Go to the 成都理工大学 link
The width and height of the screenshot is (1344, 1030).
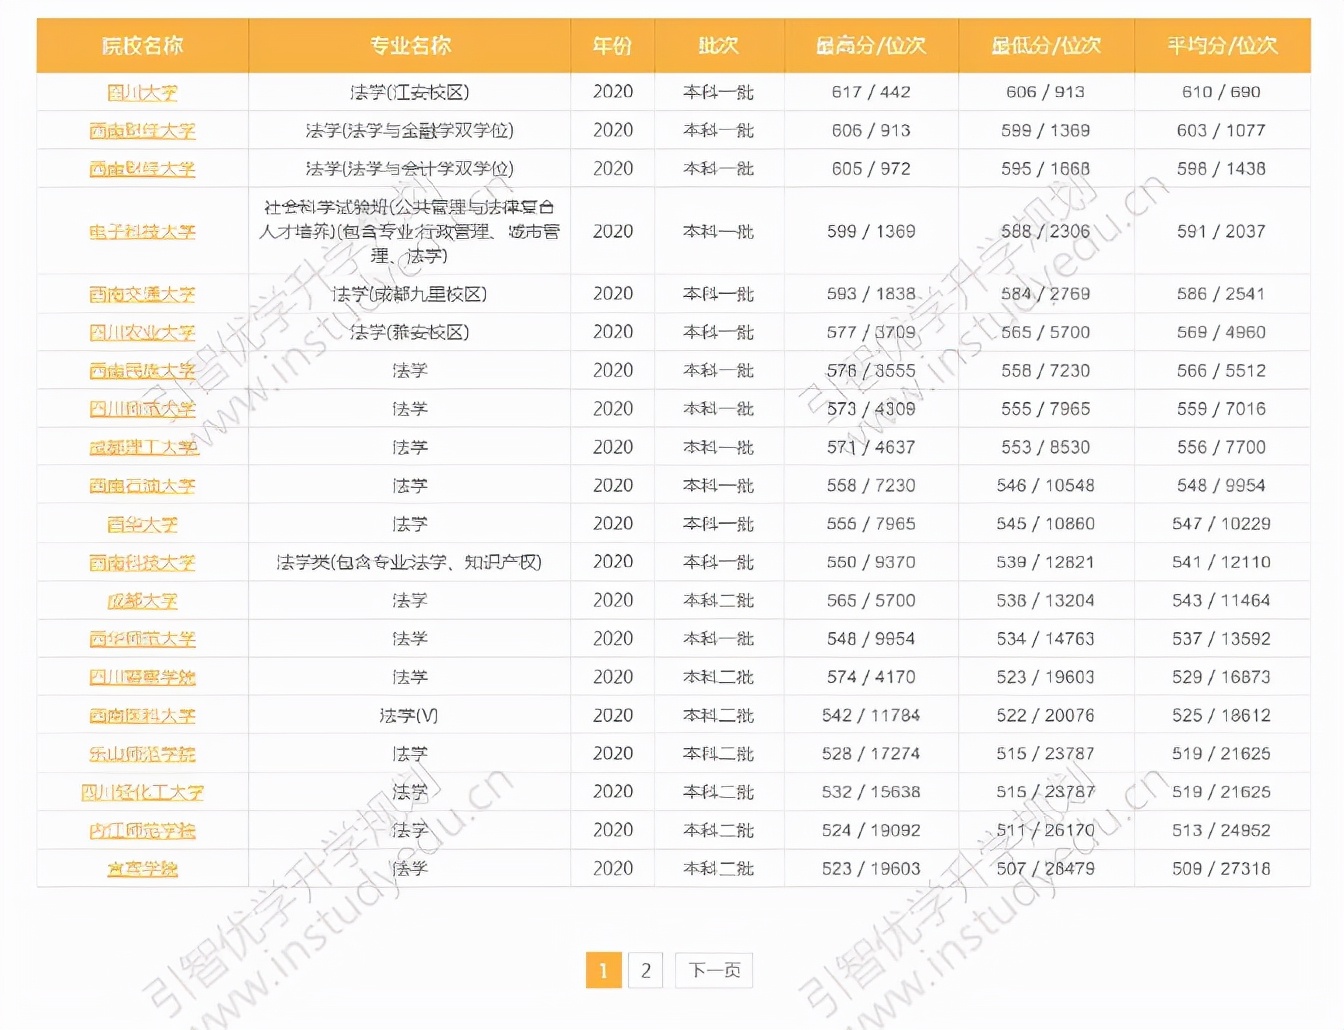coord(143,447)
